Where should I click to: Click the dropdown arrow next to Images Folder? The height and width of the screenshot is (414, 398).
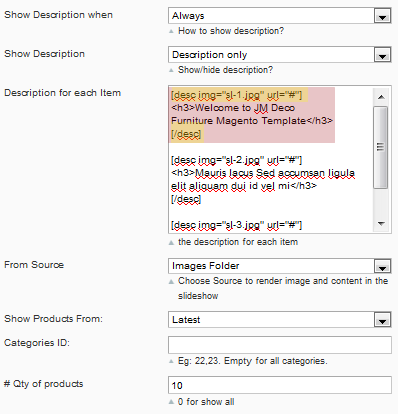pos(382,266)
